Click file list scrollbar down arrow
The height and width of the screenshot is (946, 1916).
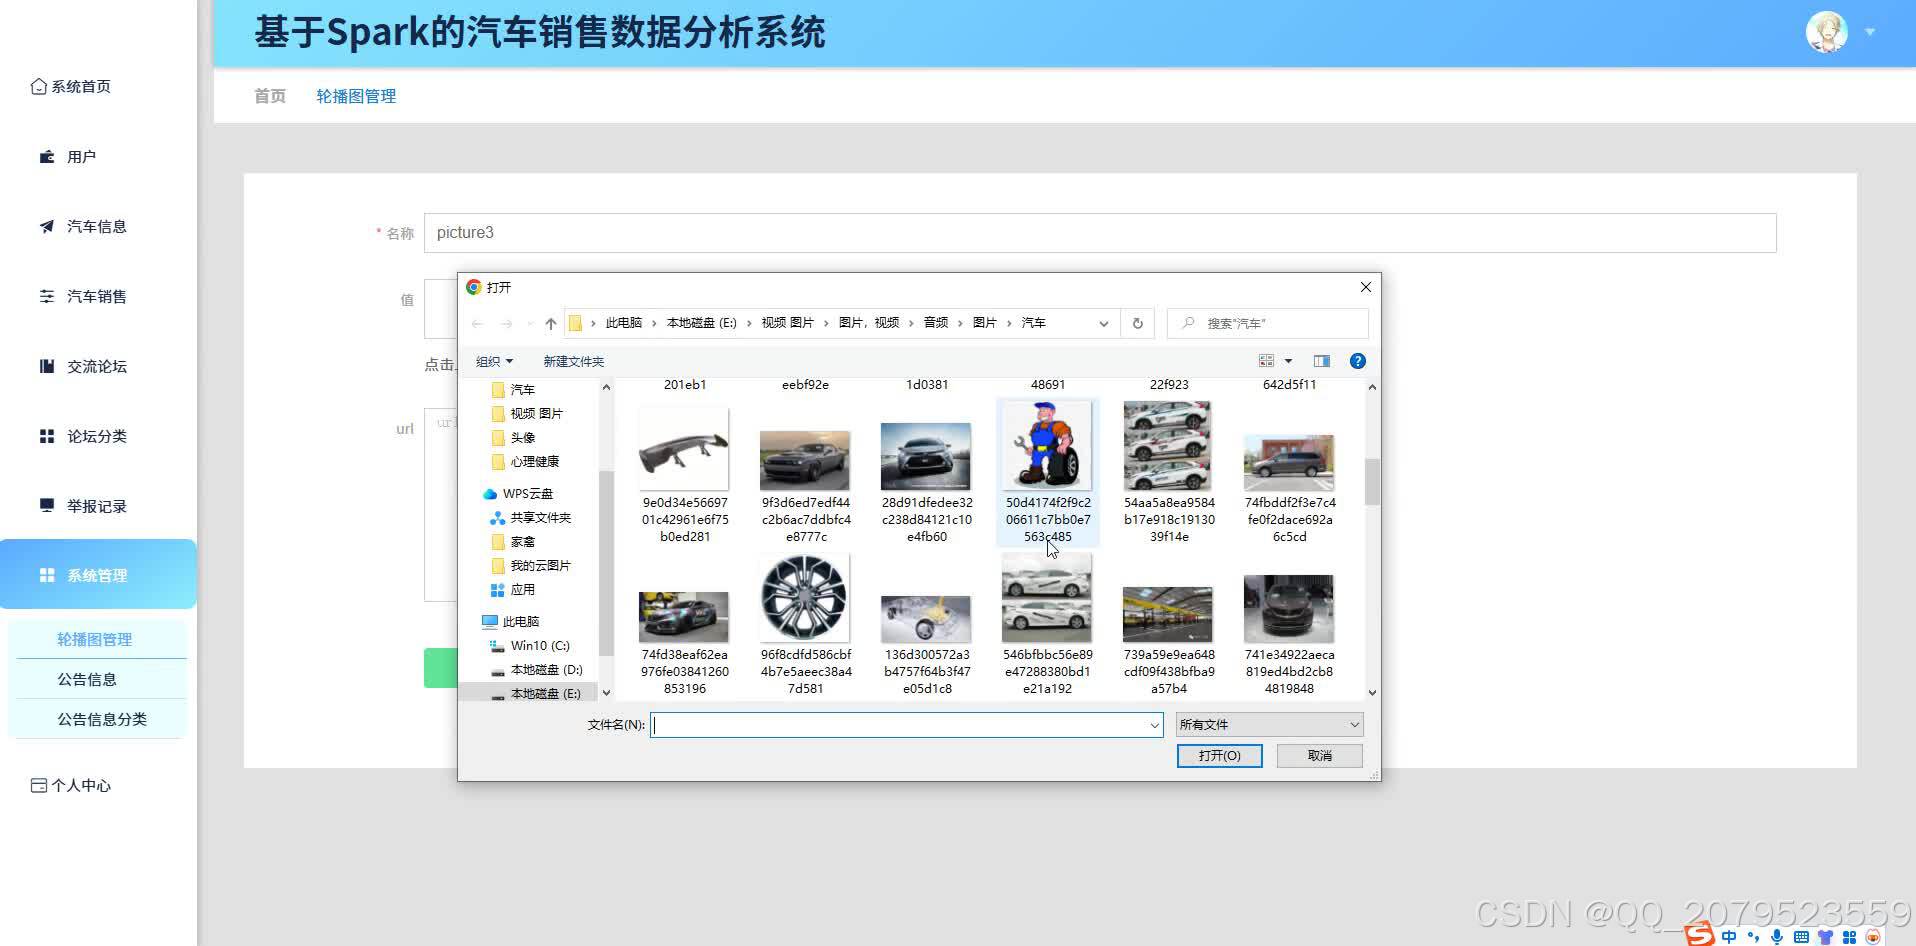[x=1372, y=692]
